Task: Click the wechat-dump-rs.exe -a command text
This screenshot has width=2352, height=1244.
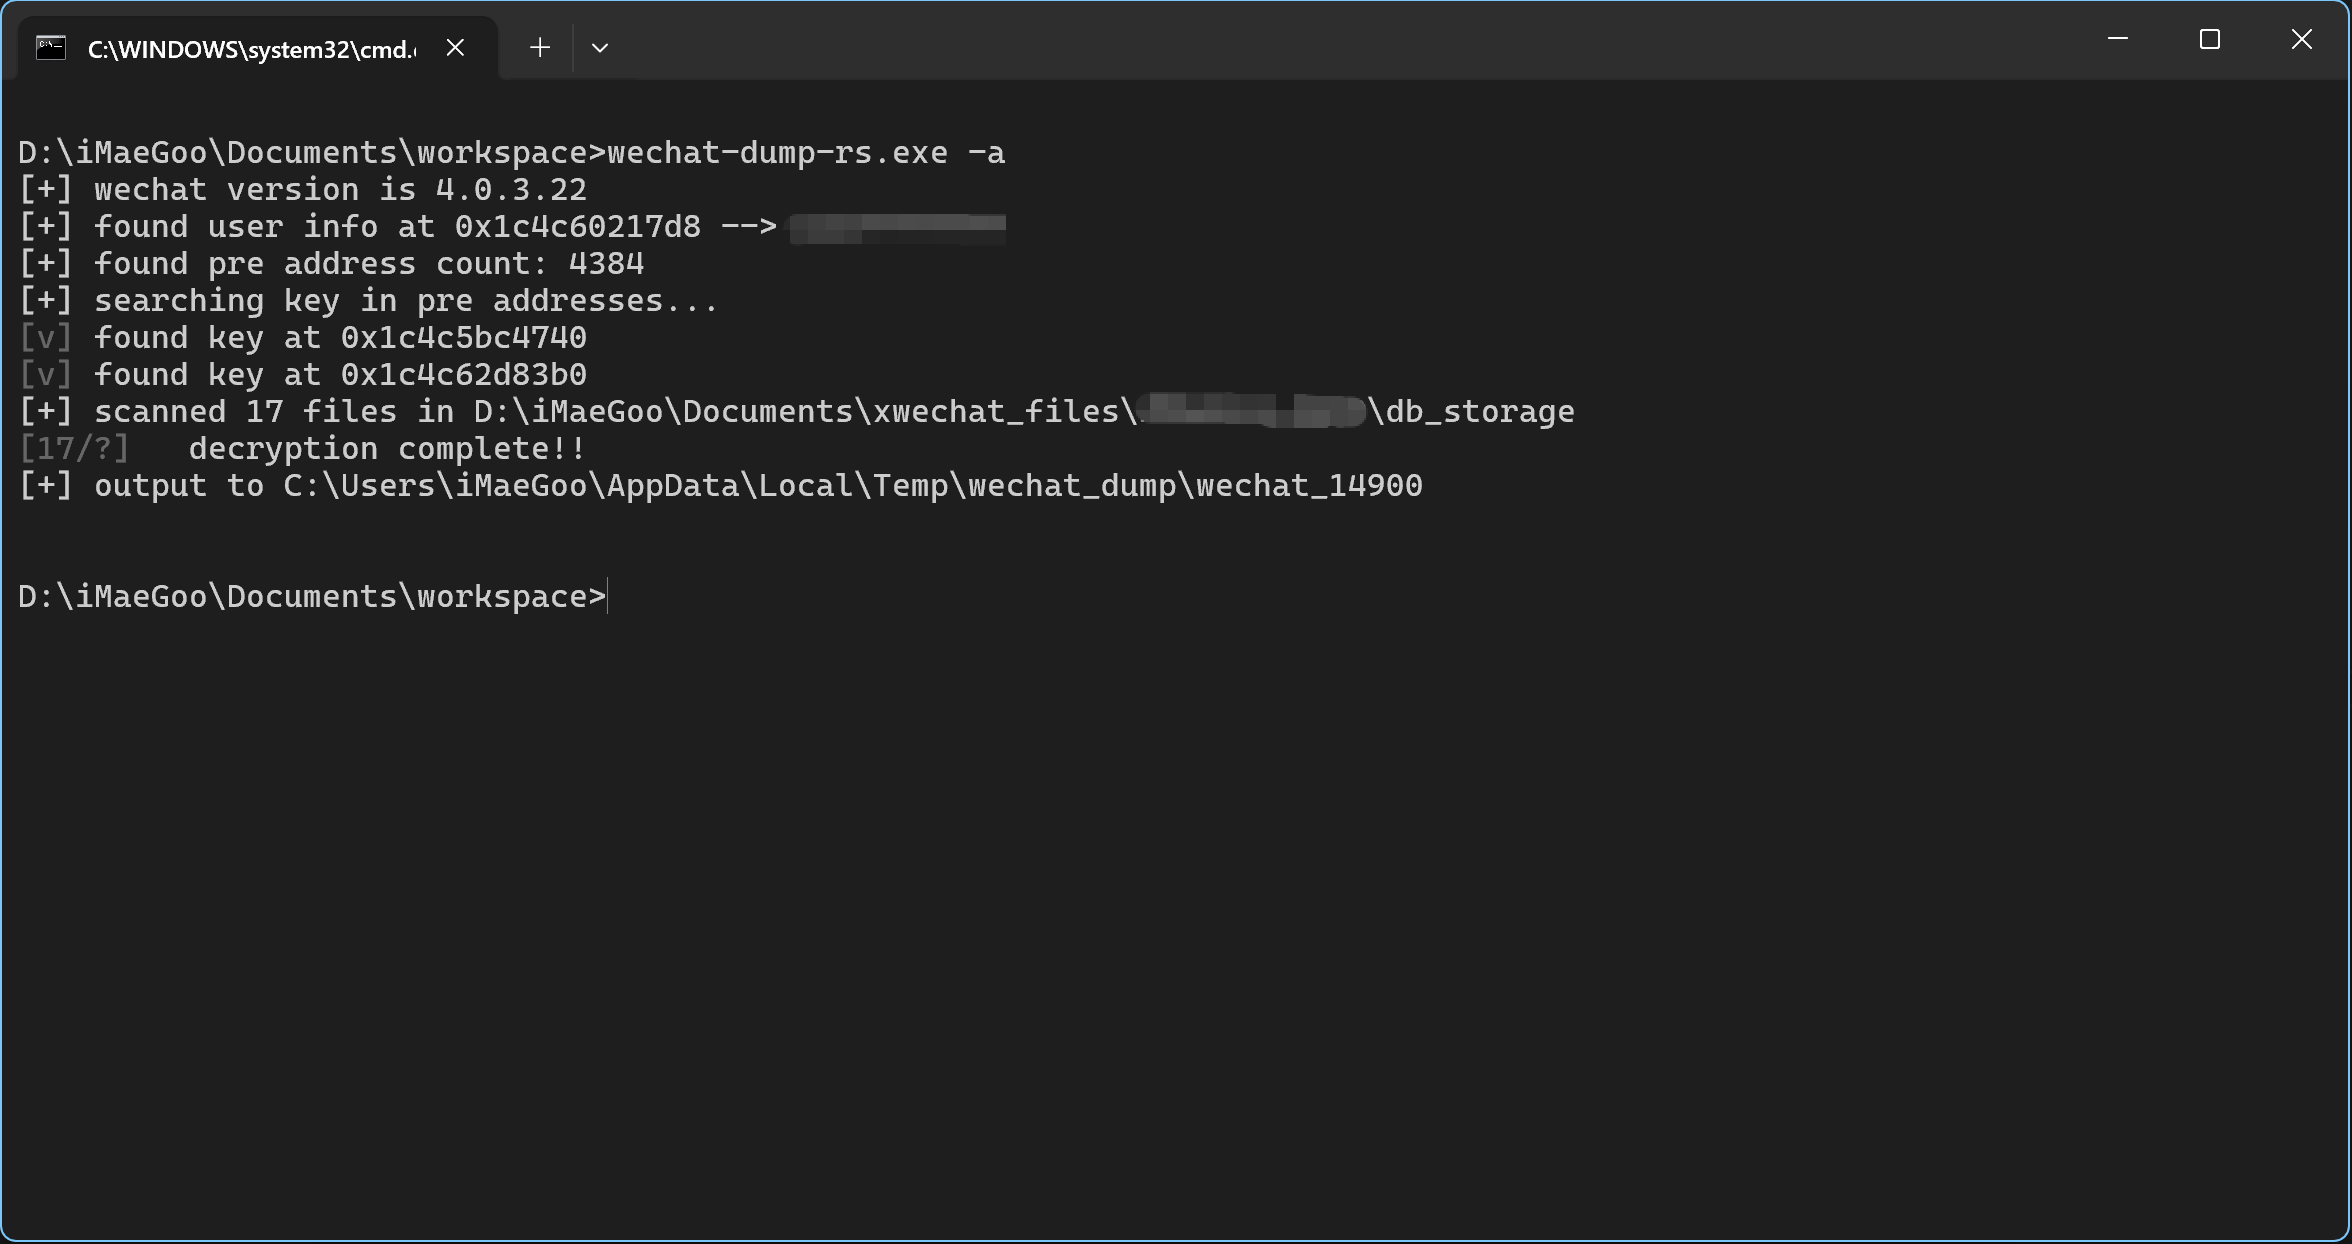Action: pyautogui.click(x=806, y=153)
